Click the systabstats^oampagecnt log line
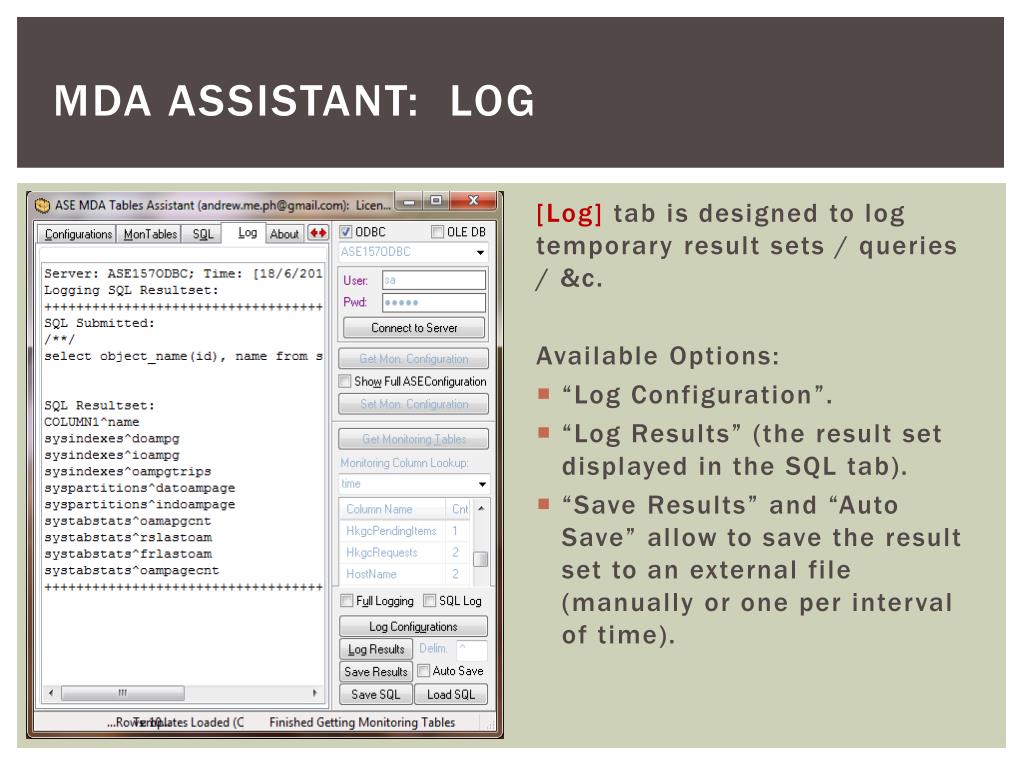 tap(131, 570)
